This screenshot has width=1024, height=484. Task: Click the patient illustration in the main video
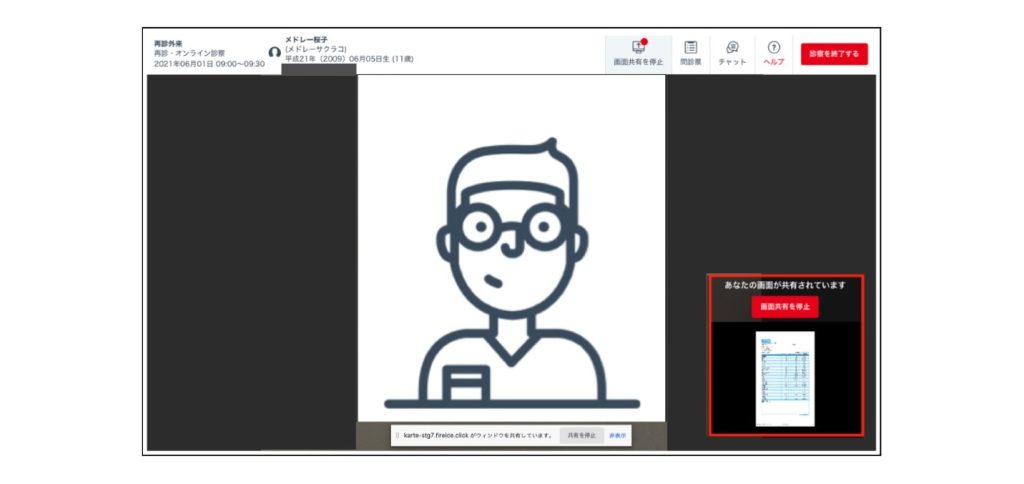coord(511,270)
